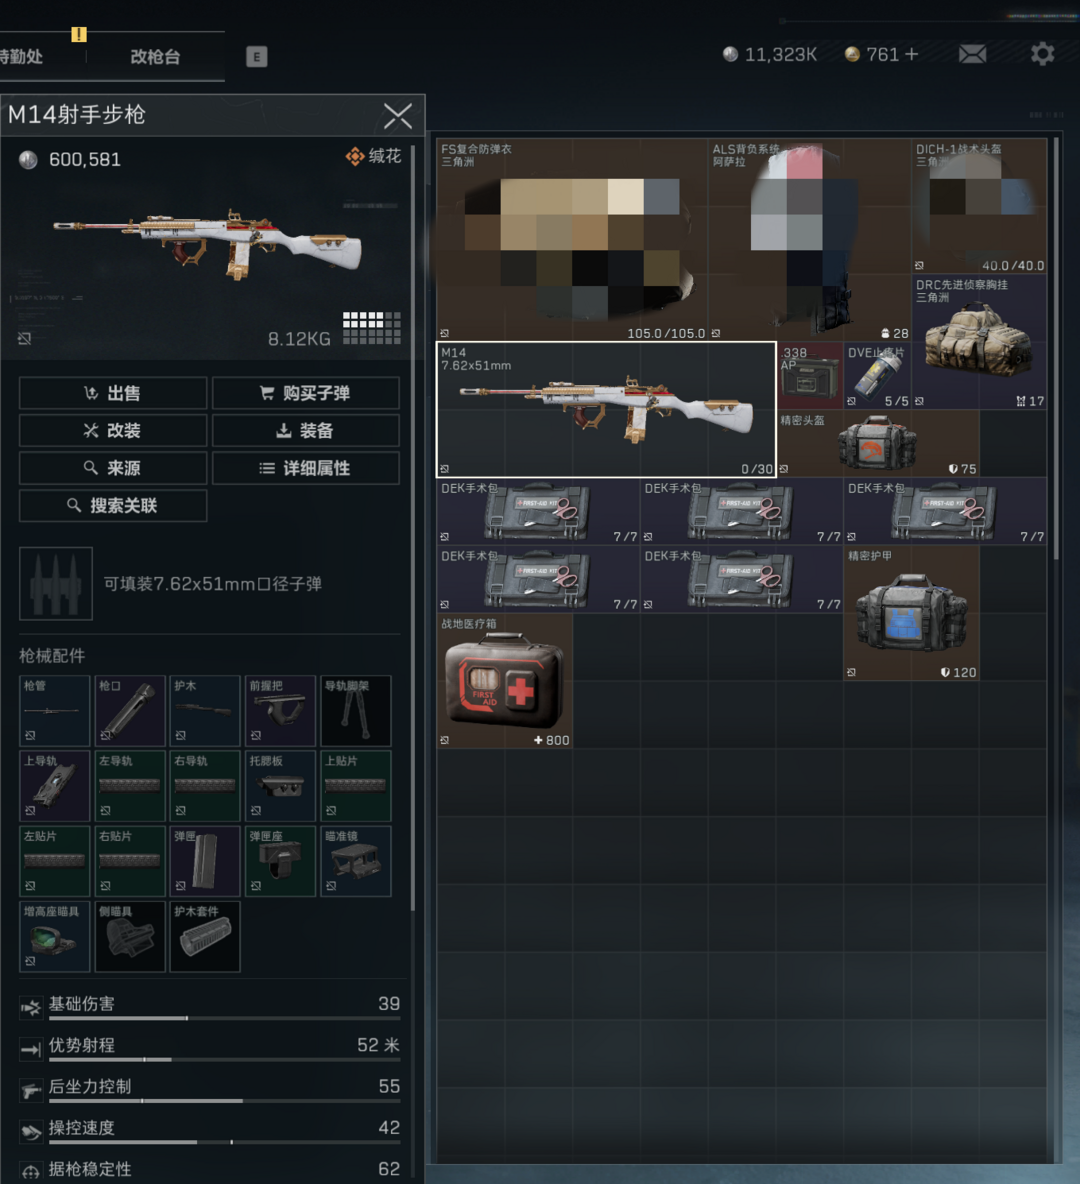The width and height of the screenshot is (1080, 1184).
Task: Select the 精密护甲 armor repair kit
Action: click(911, 613)
